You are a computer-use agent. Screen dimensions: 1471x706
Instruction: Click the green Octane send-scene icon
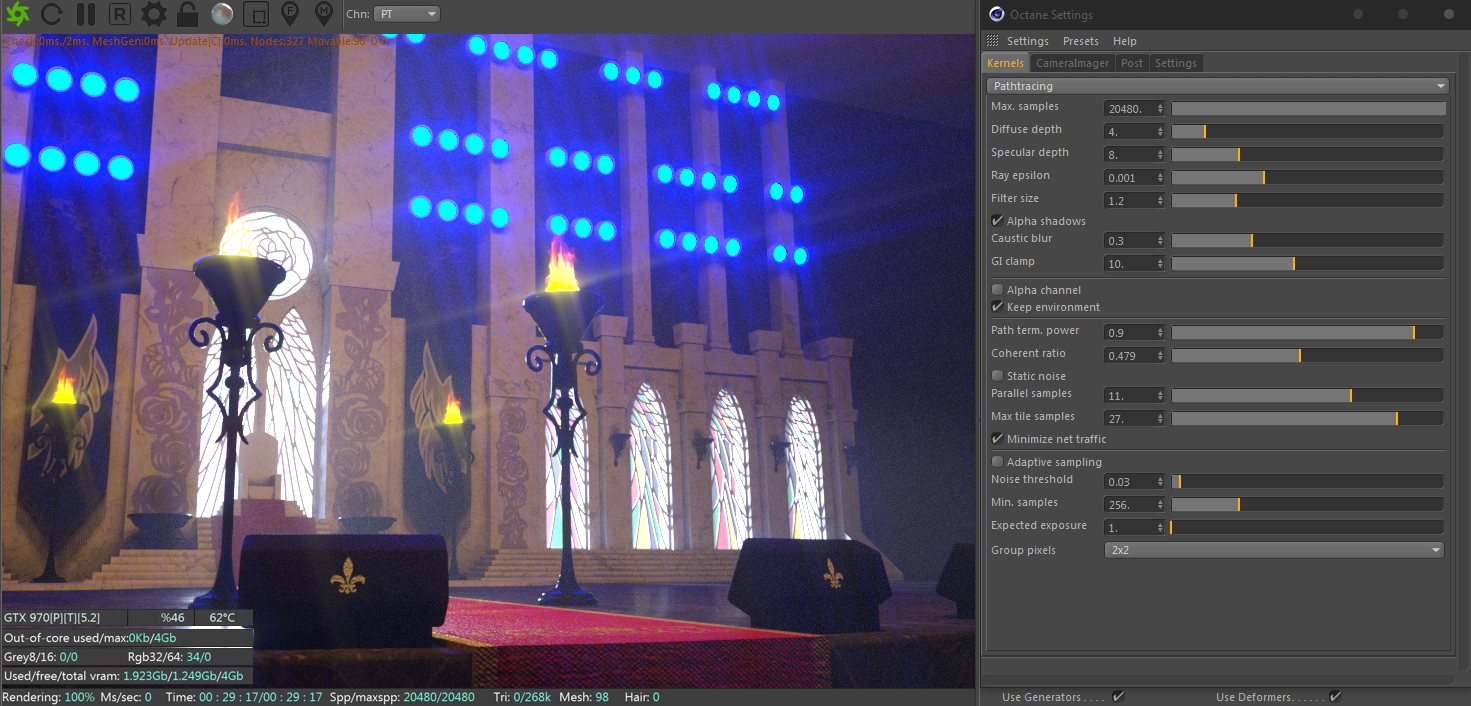click(x=18, y=14)
